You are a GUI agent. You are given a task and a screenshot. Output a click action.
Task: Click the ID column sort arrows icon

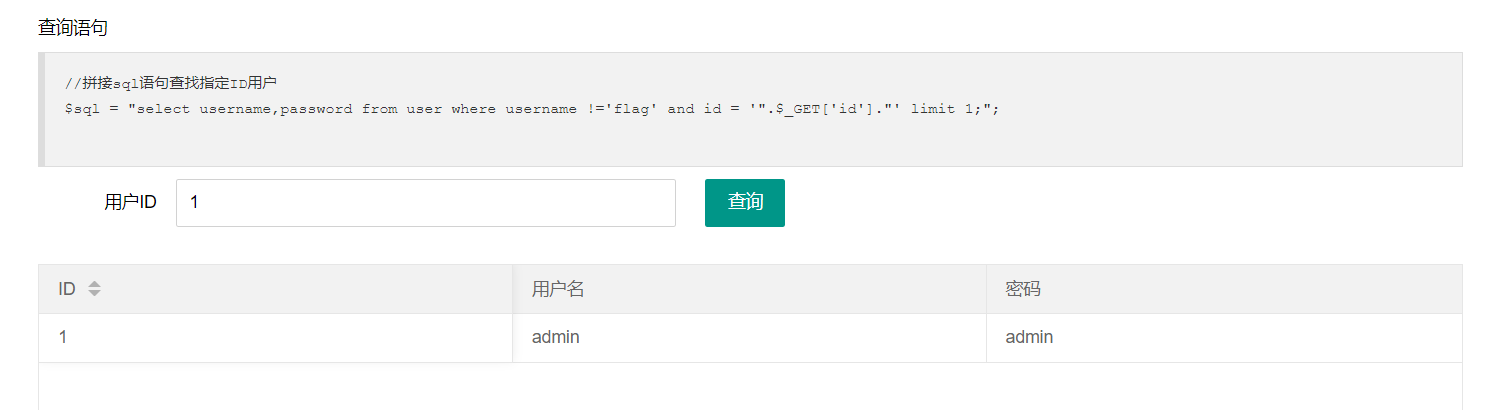point(94,289)
